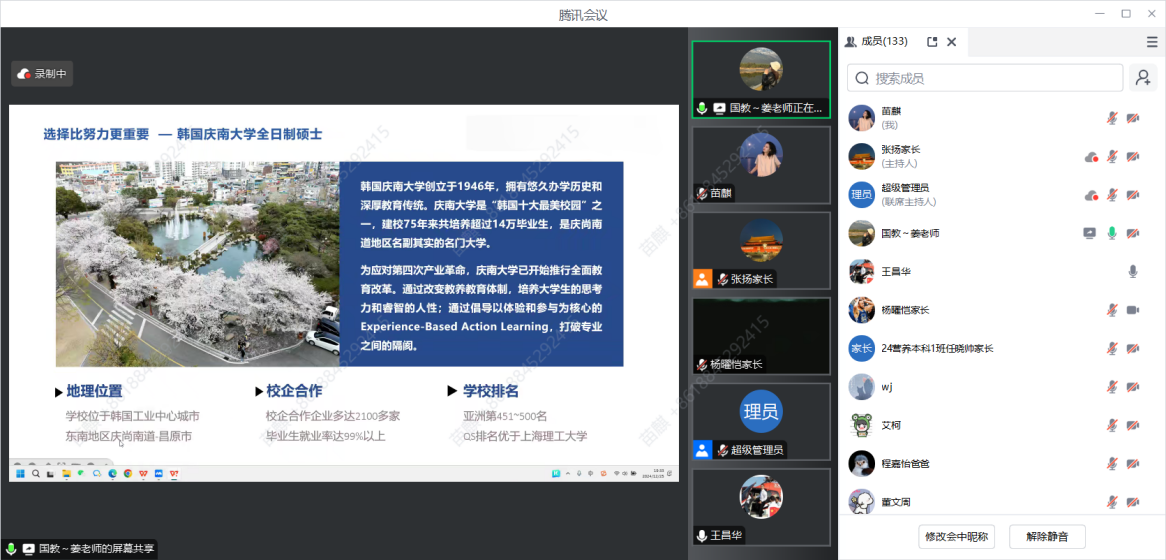
Task: Open the hamburger menu in members panel
Action: (x=1152, y=42)
